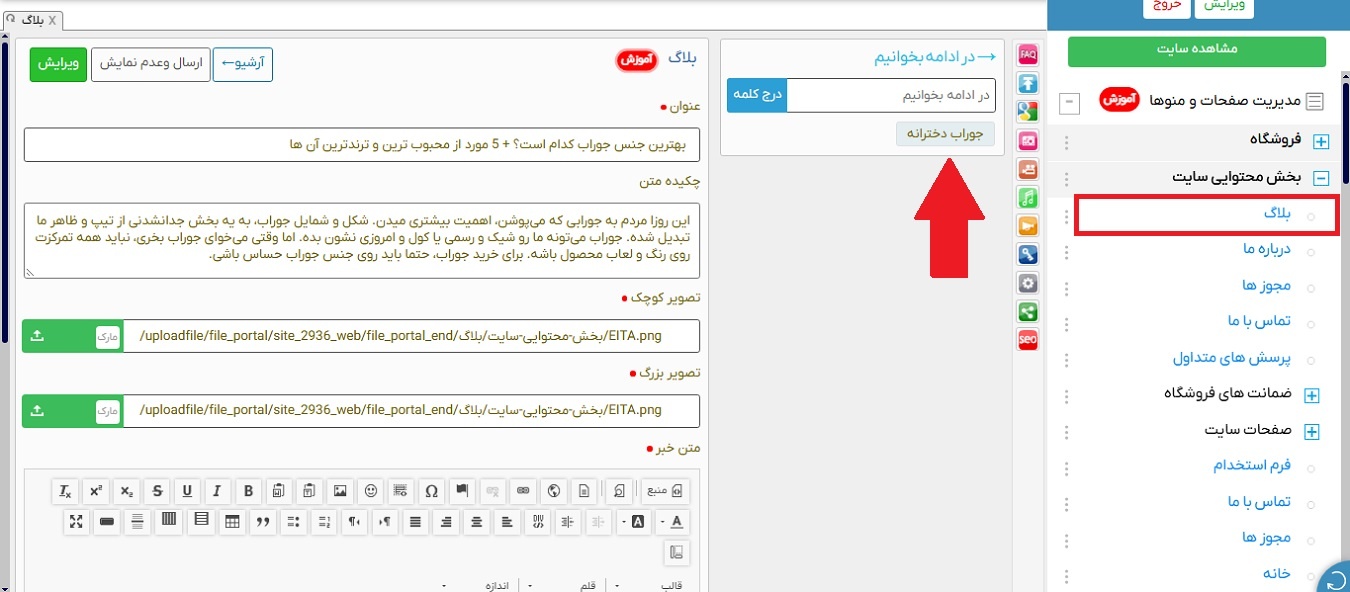Screen dimensions: 1350x592
Task: Click the درج کلمه button
Action: (x=757, y=95)
